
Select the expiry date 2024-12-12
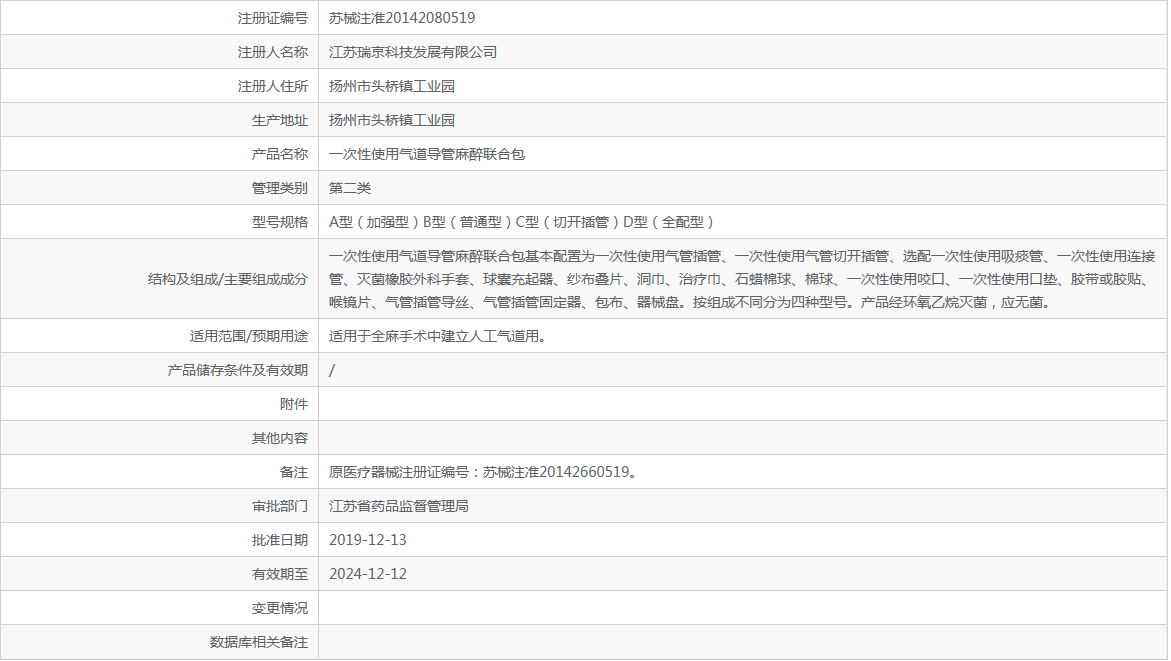(x=370, y=573)
